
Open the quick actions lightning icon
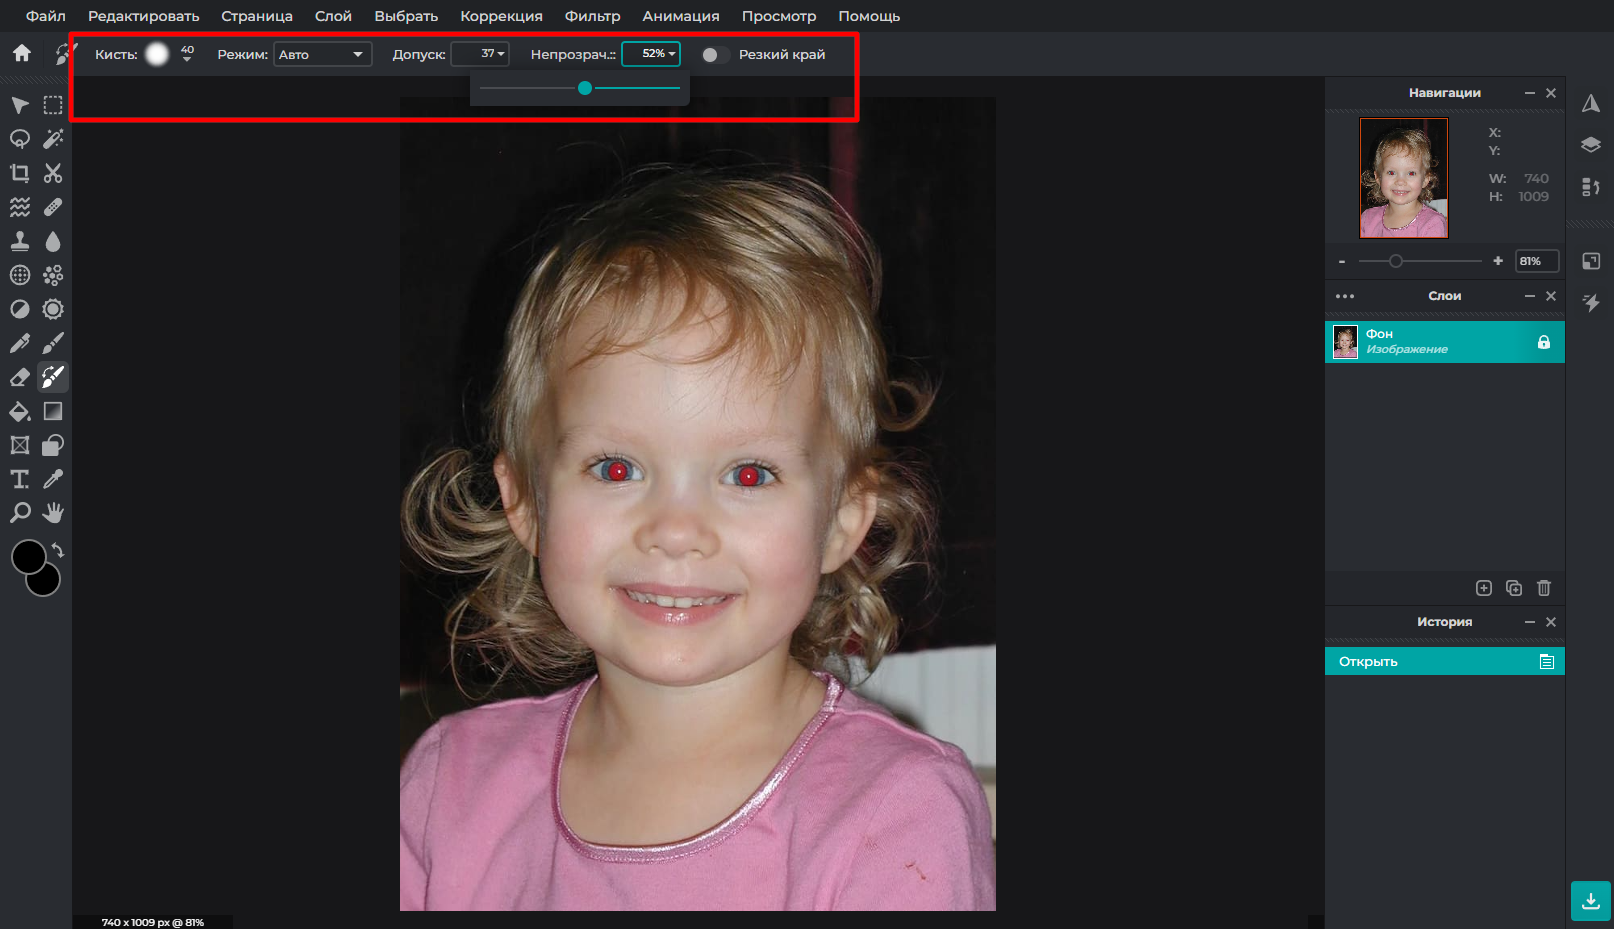coord(1591,303)
